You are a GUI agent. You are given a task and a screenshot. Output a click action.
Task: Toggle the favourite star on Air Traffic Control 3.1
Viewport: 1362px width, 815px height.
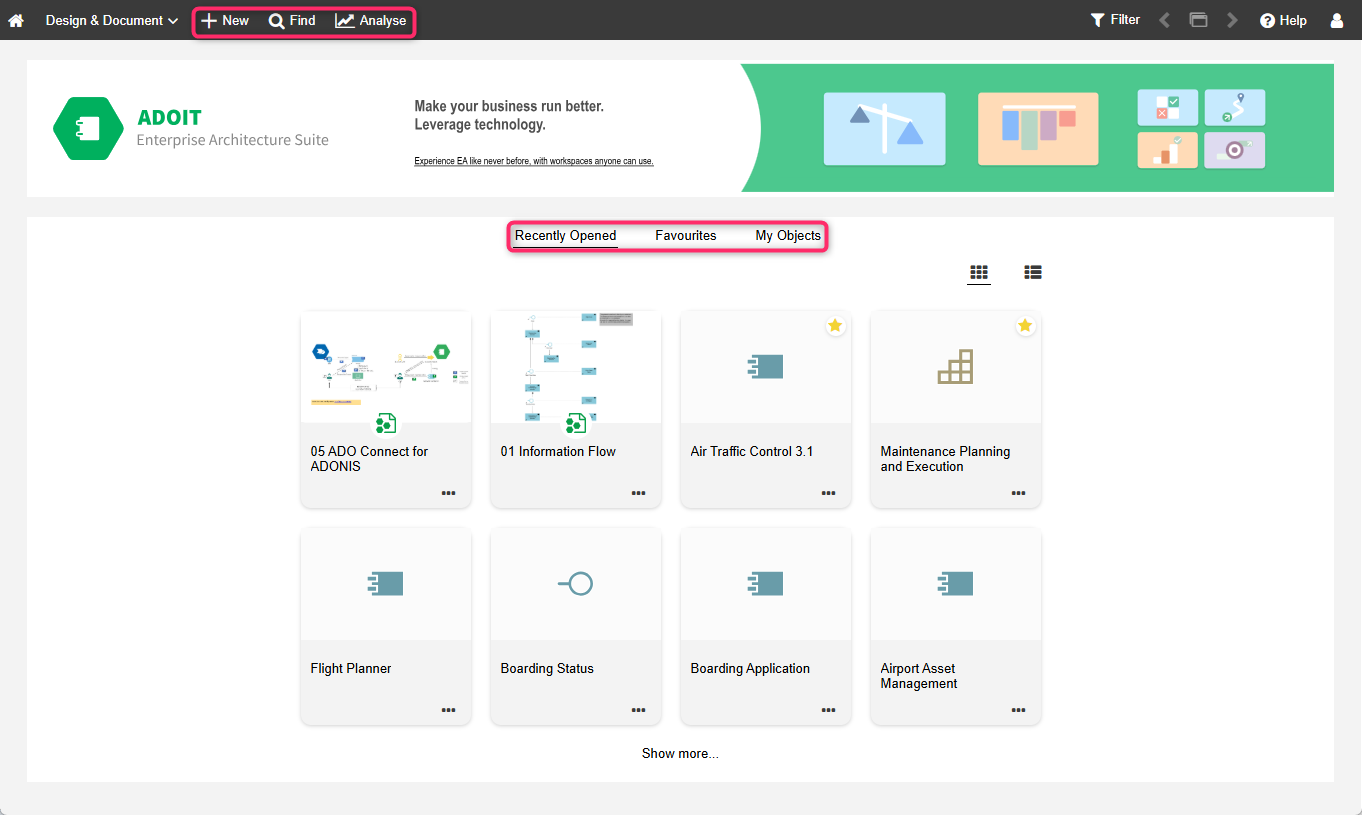click(x=835, y=325)
